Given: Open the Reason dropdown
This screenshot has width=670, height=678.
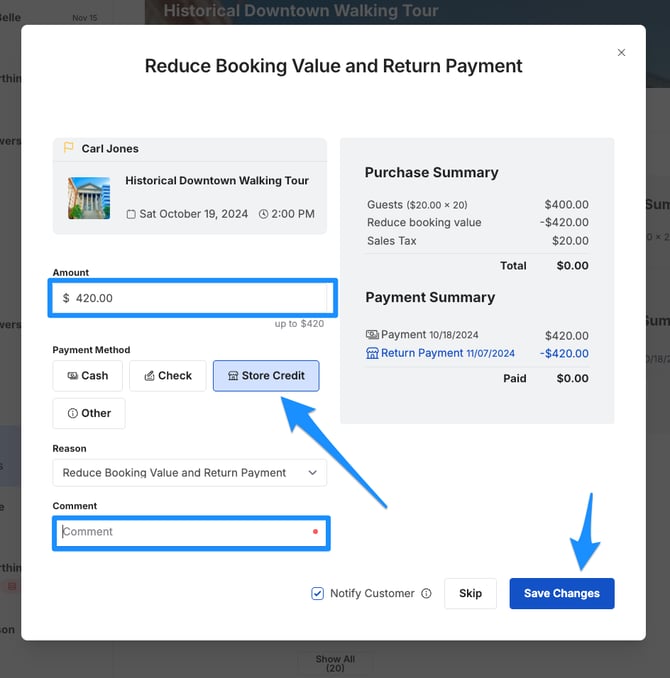Looking at the screenshot, I should coord(189,473).
